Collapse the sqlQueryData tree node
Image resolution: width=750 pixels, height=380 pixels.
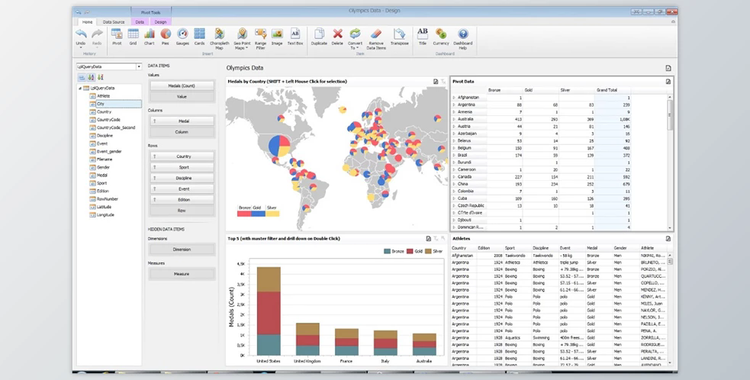click(x=80, y=88)
